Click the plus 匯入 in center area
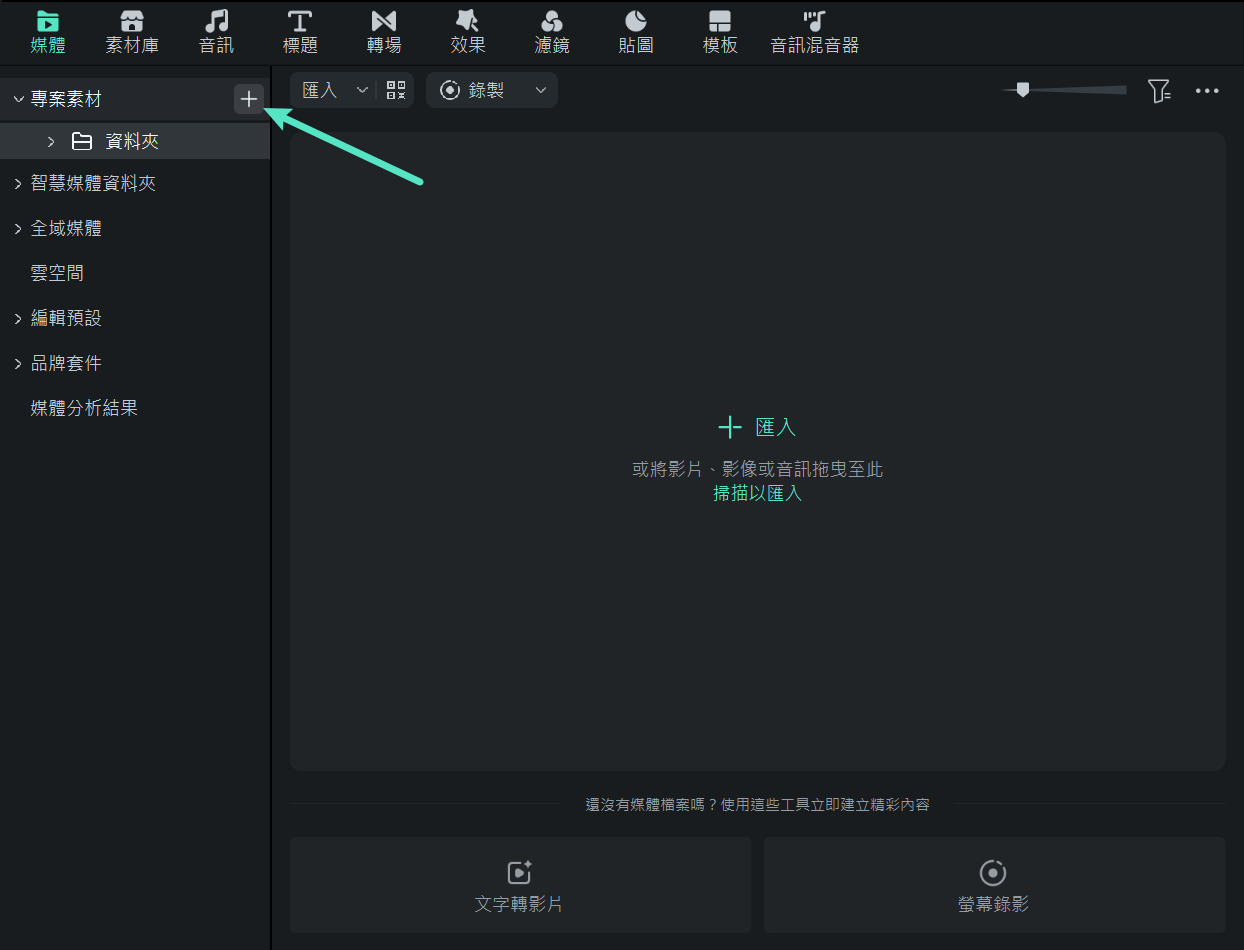This screenshot has width=1244, height=950. [x=757, y=427]
